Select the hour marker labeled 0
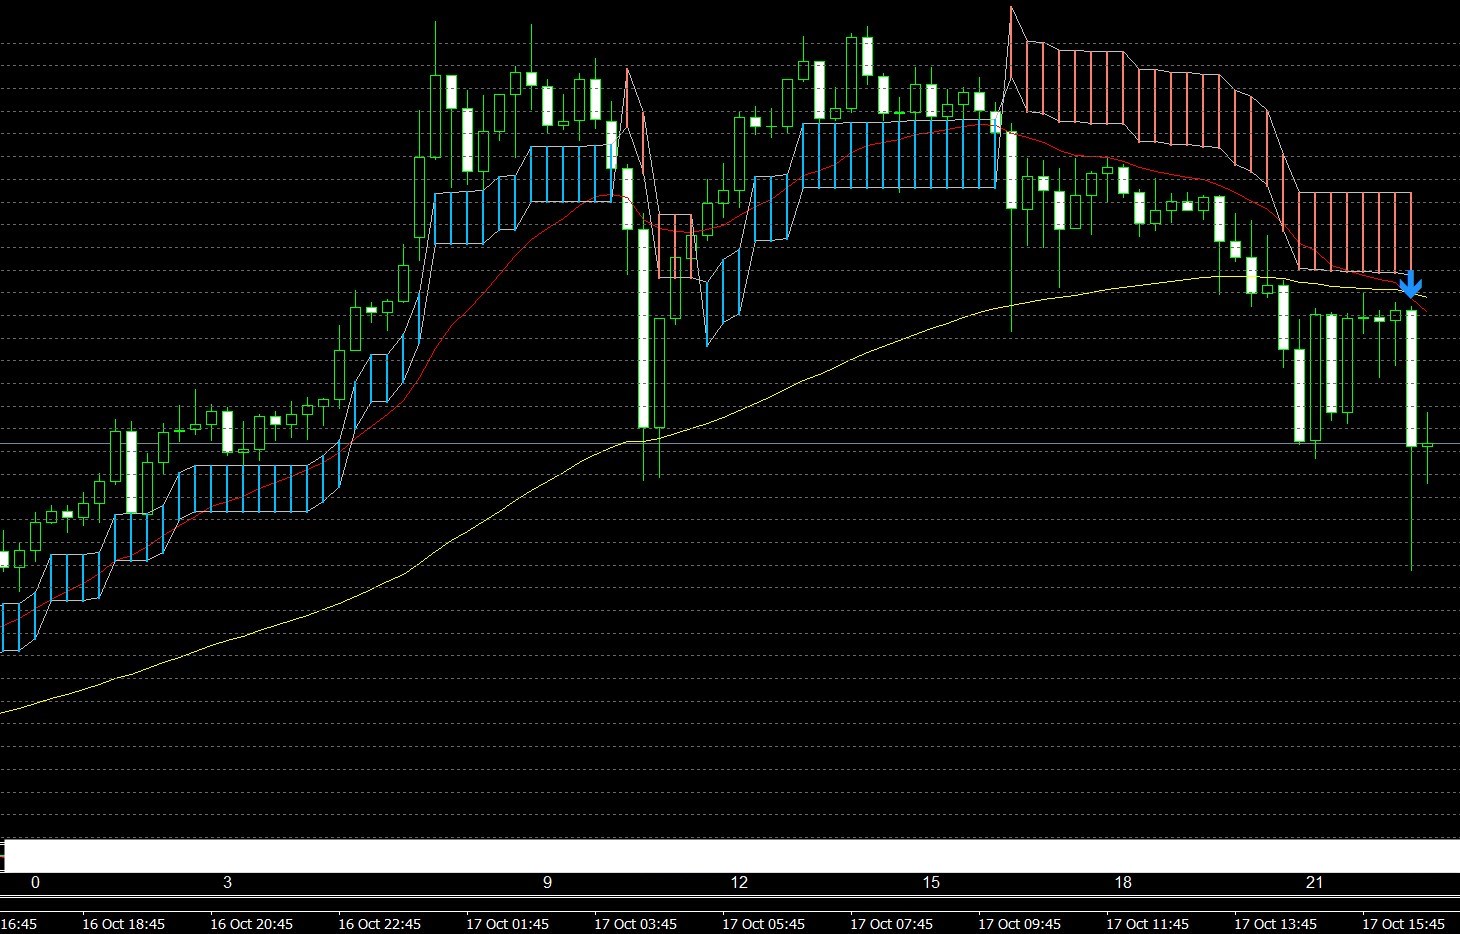This screenshot has height=934, width=1460. tap(36, 882)
